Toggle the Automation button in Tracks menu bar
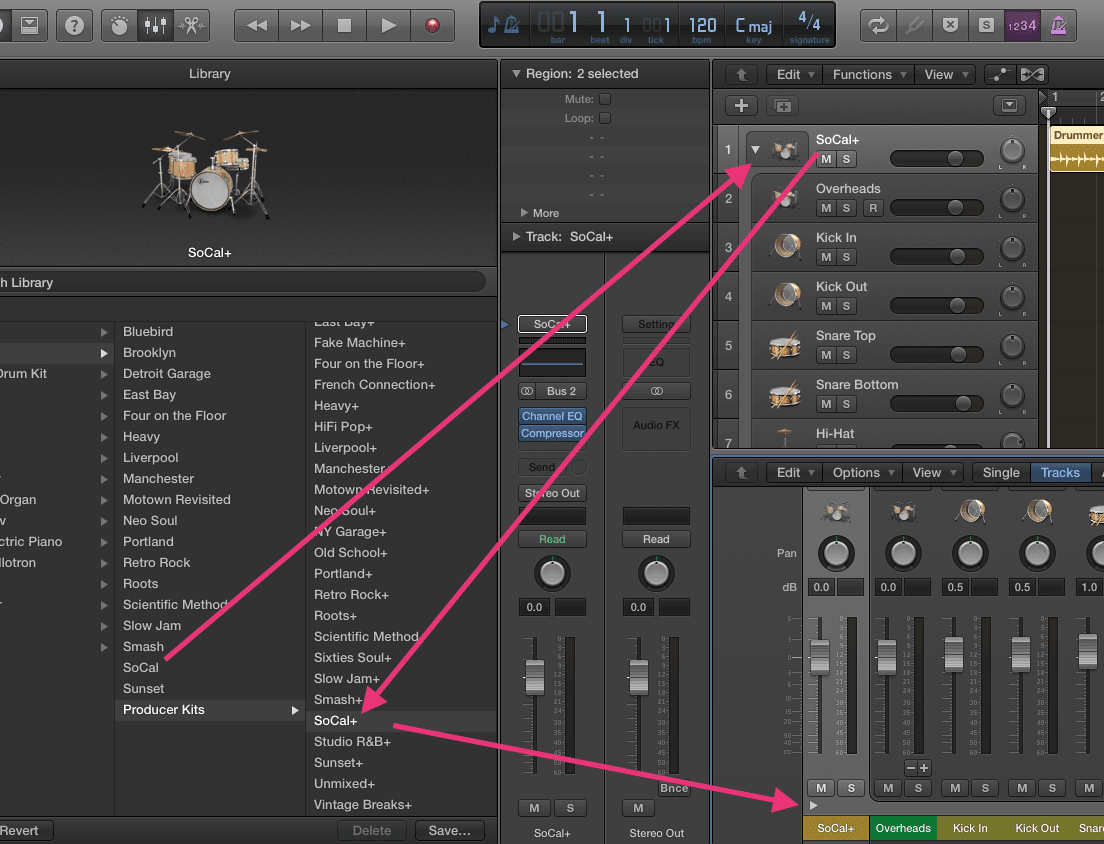This screenshot has width=1104, height=844. point(998,75)
